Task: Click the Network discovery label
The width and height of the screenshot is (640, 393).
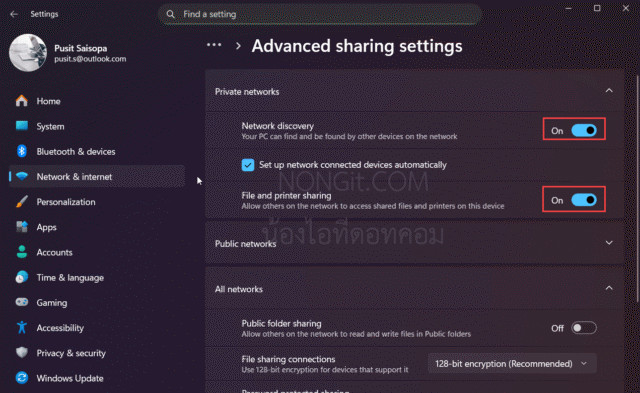Action: click(278, 126)
